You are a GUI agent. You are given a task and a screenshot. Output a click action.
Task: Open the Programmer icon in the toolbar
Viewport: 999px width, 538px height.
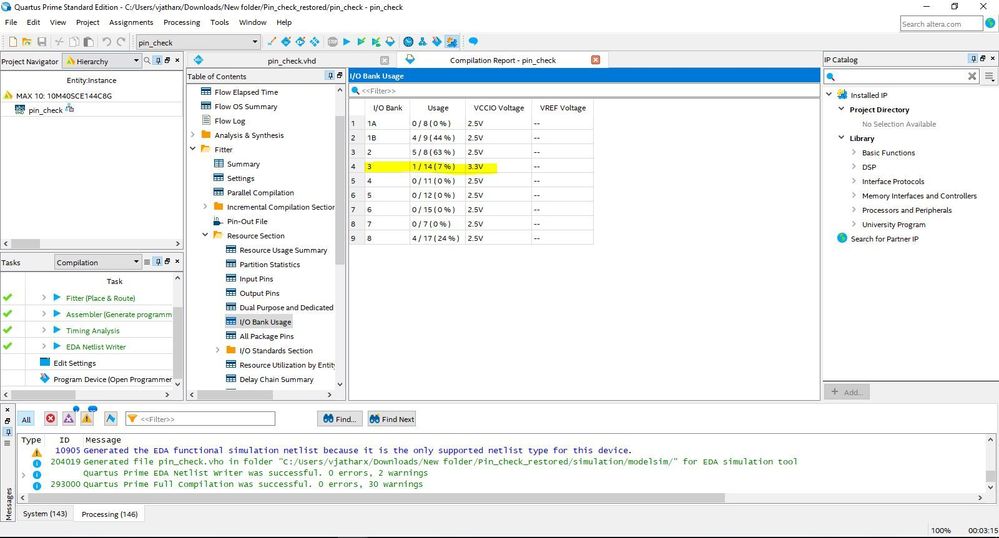pyautogui.click(x=452, y=42)
